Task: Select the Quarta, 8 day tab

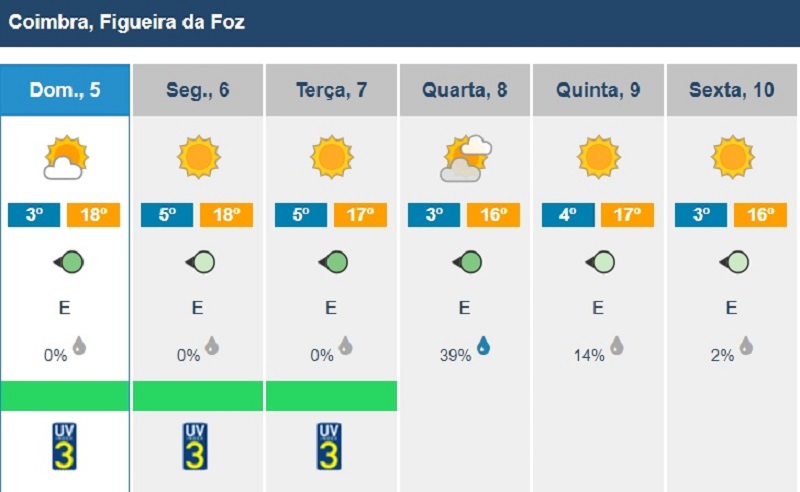Action: pos(465,90)
